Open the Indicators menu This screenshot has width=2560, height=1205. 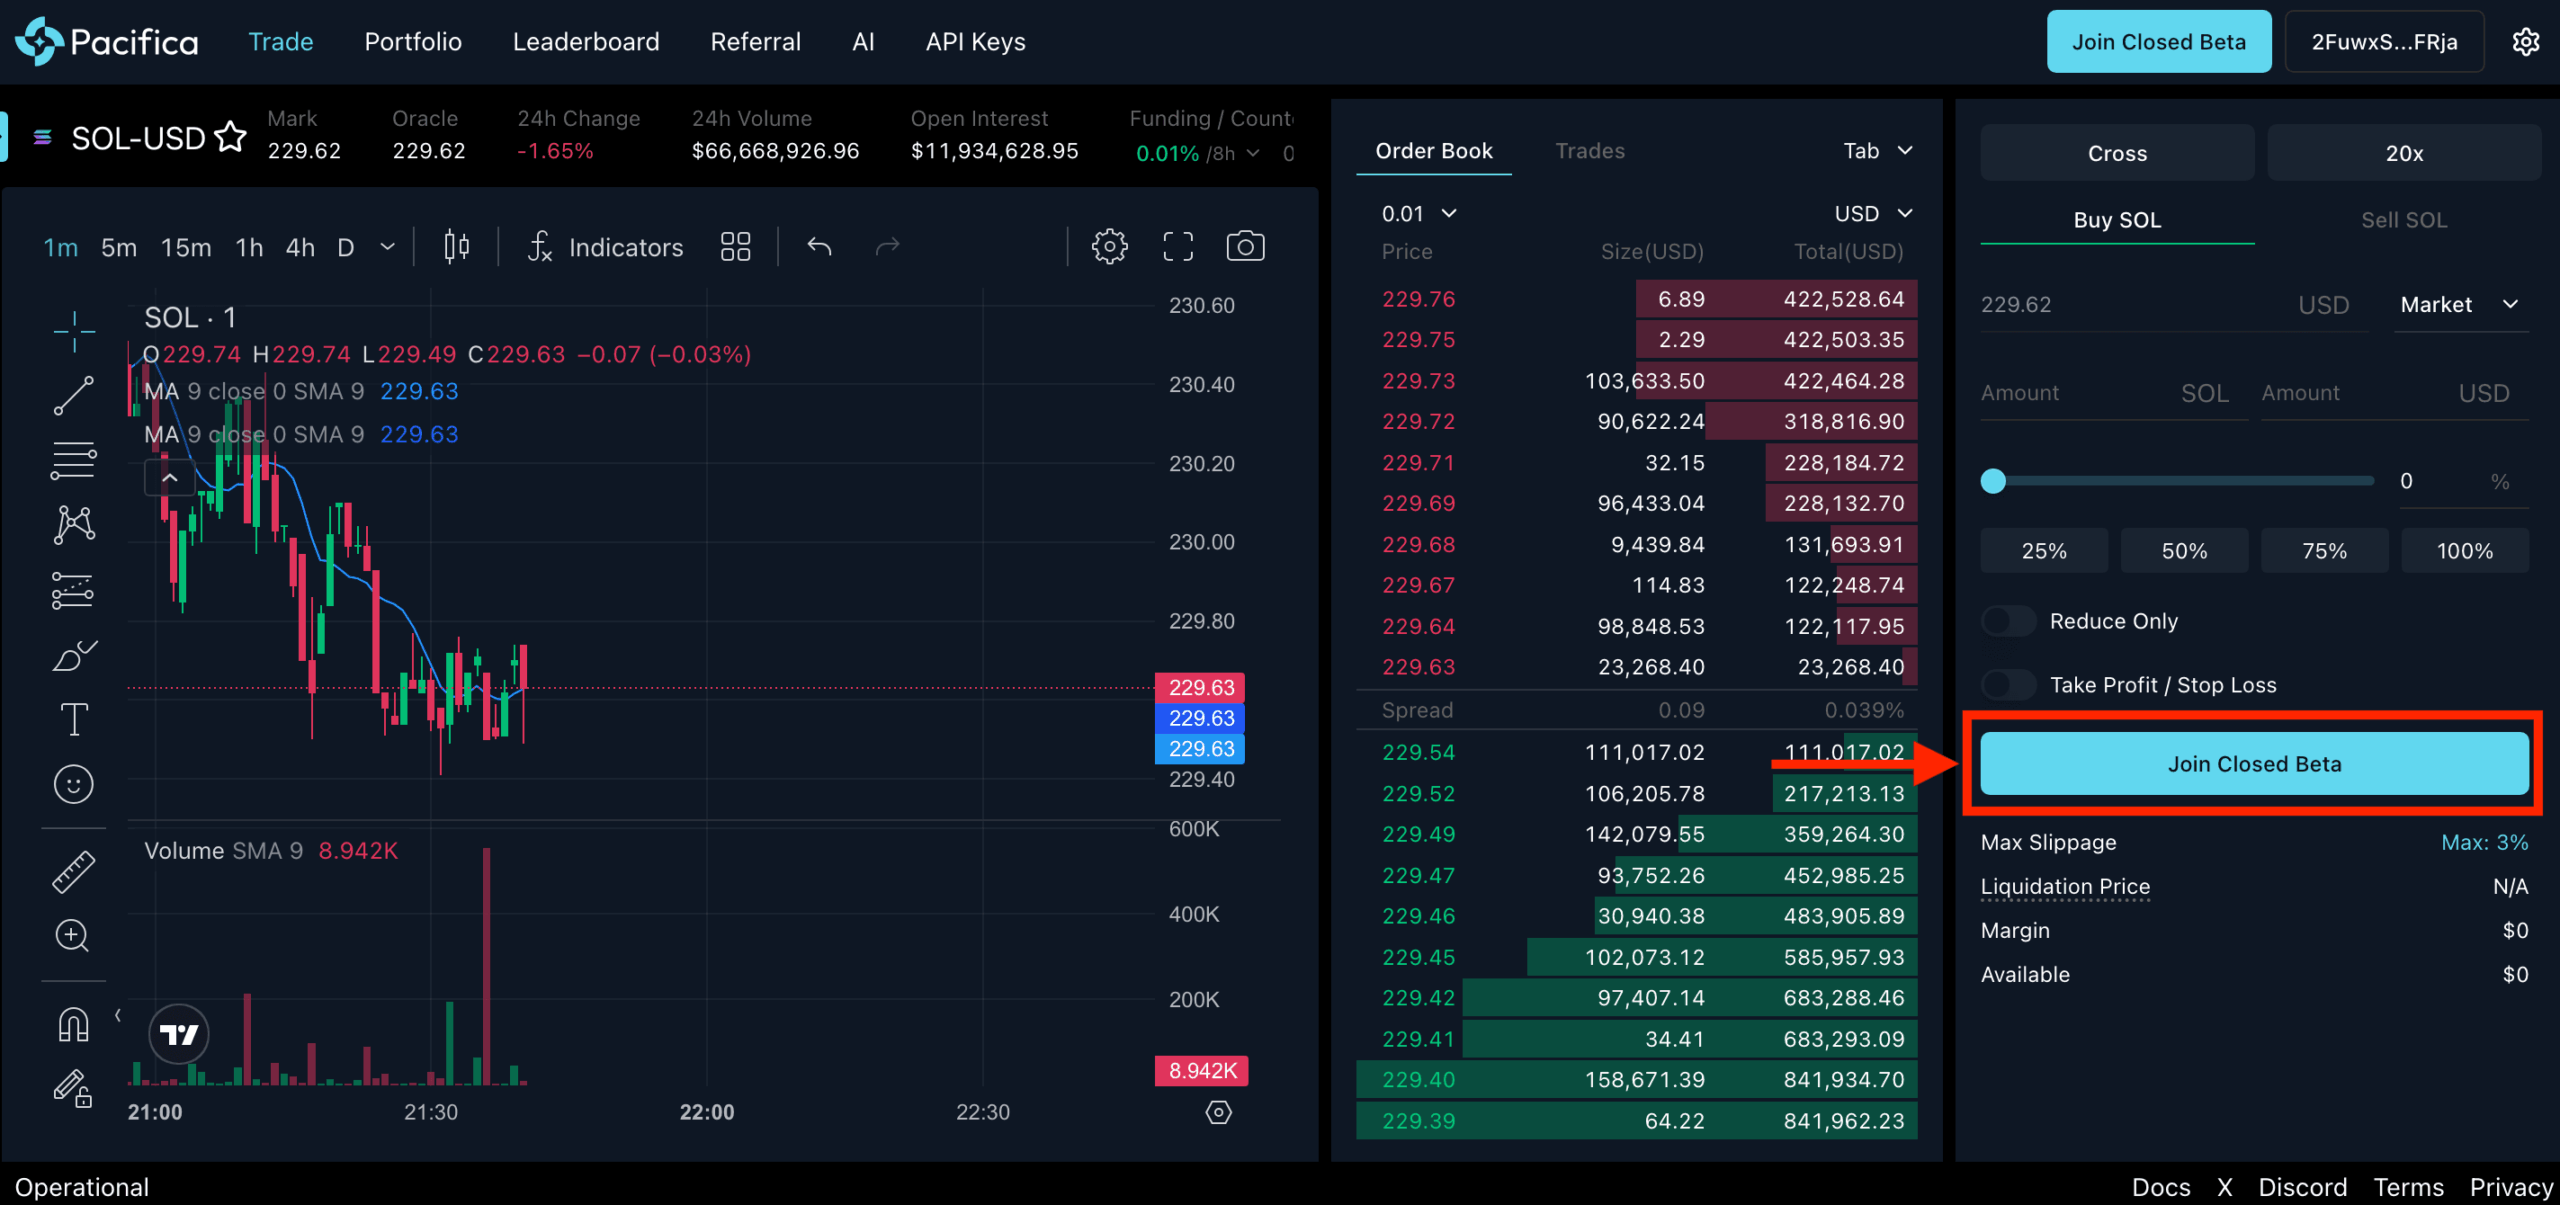click(x=606, y=247)
